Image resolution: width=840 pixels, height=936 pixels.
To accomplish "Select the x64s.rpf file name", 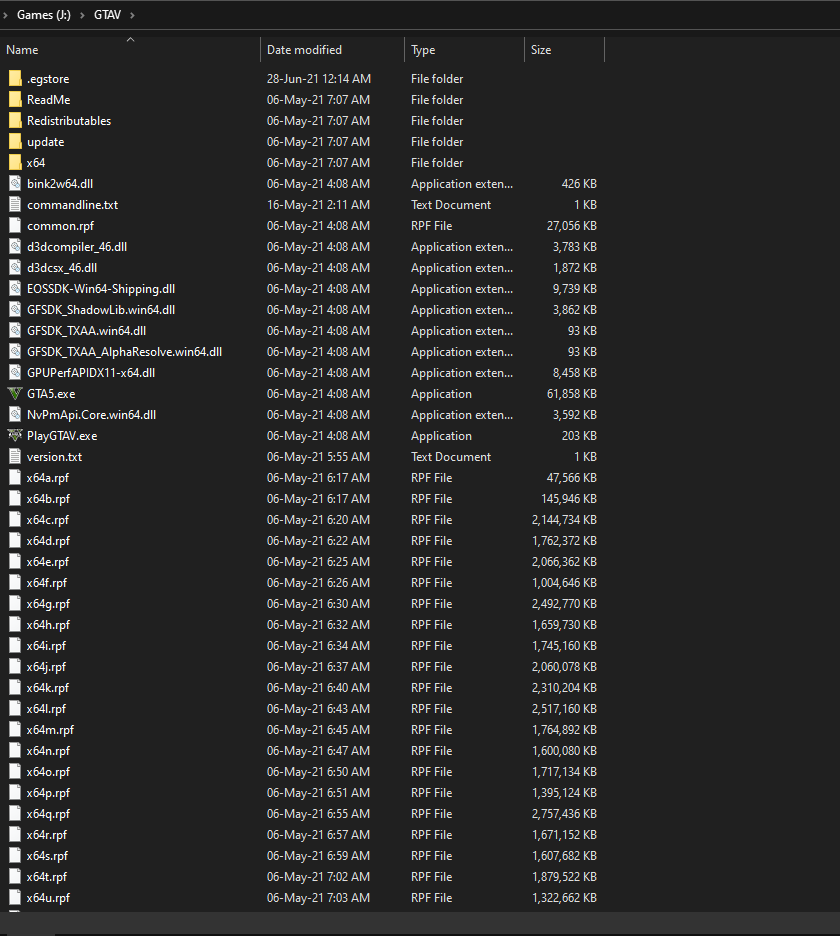I will click(x=47, y=855).
